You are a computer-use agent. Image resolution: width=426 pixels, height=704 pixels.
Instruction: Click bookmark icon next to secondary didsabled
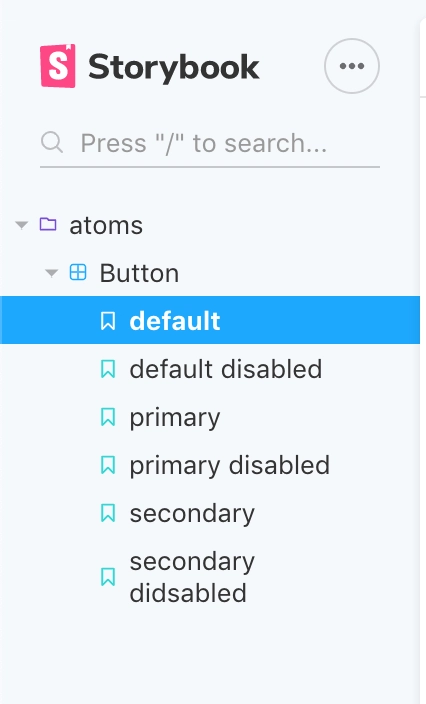coord(108,577)
